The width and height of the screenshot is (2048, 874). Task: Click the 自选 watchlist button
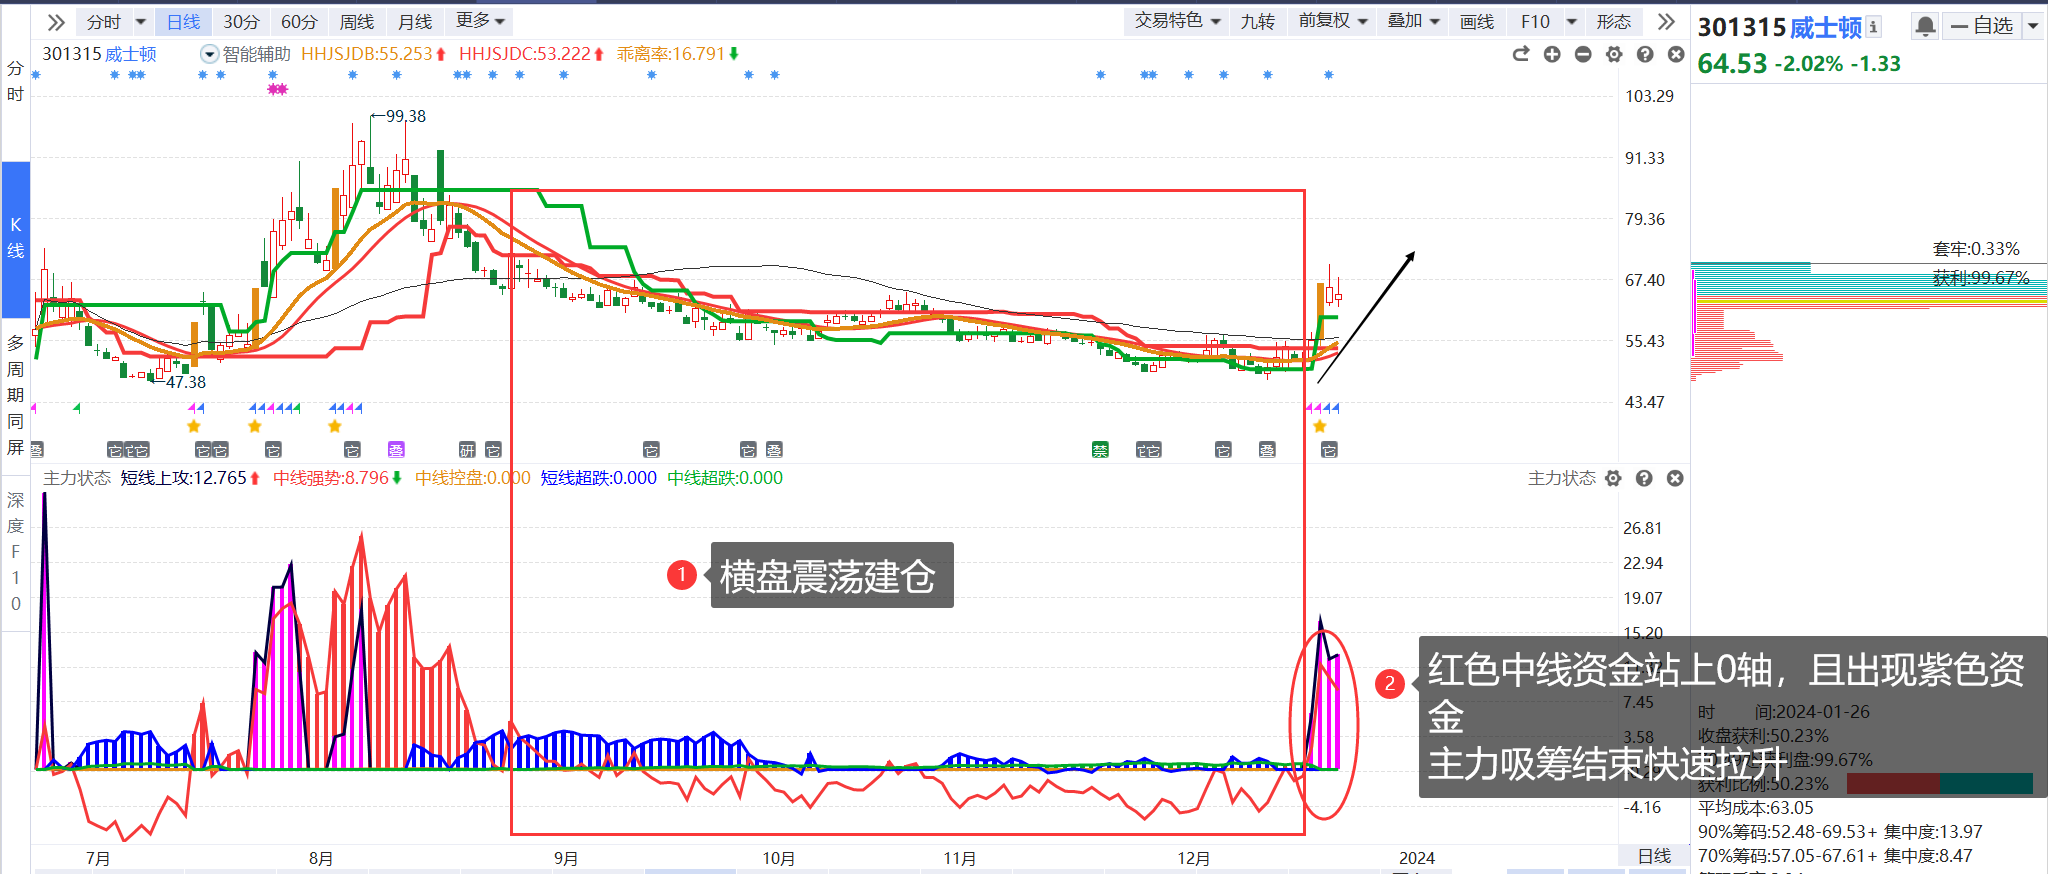tap(1982, 26)
